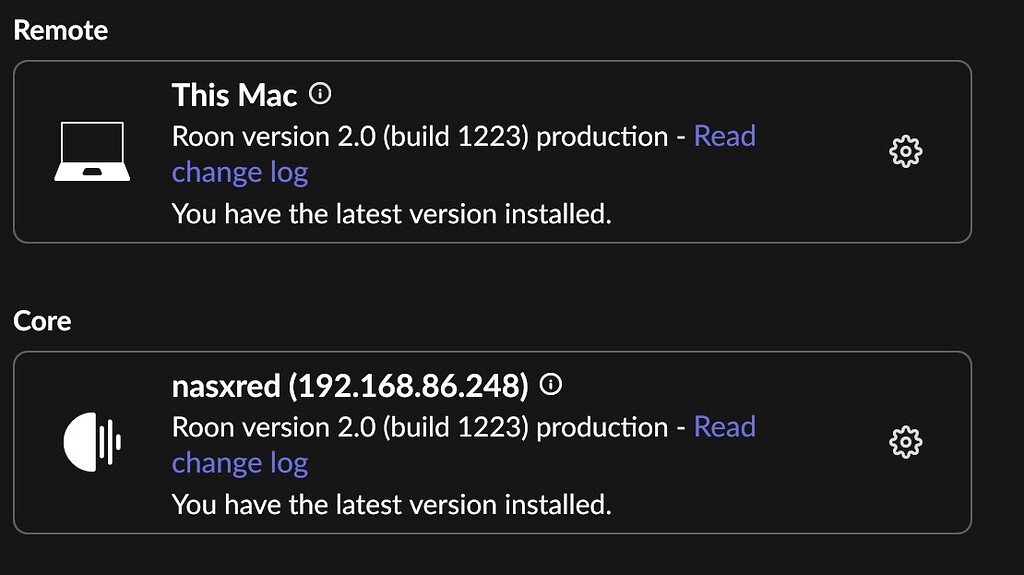Click the 192.168.86.248 IP address

pos(409,386)
